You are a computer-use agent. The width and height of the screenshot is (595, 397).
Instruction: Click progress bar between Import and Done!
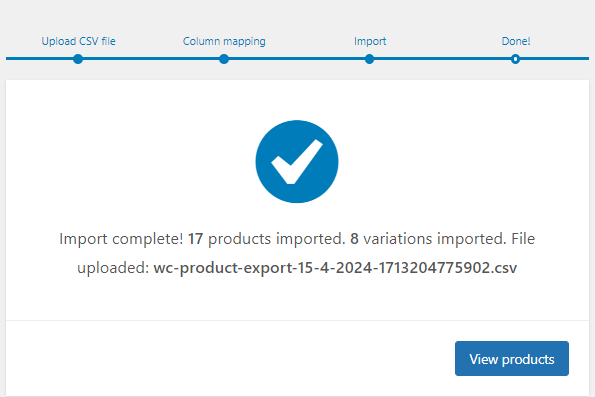tap(442, 59)
